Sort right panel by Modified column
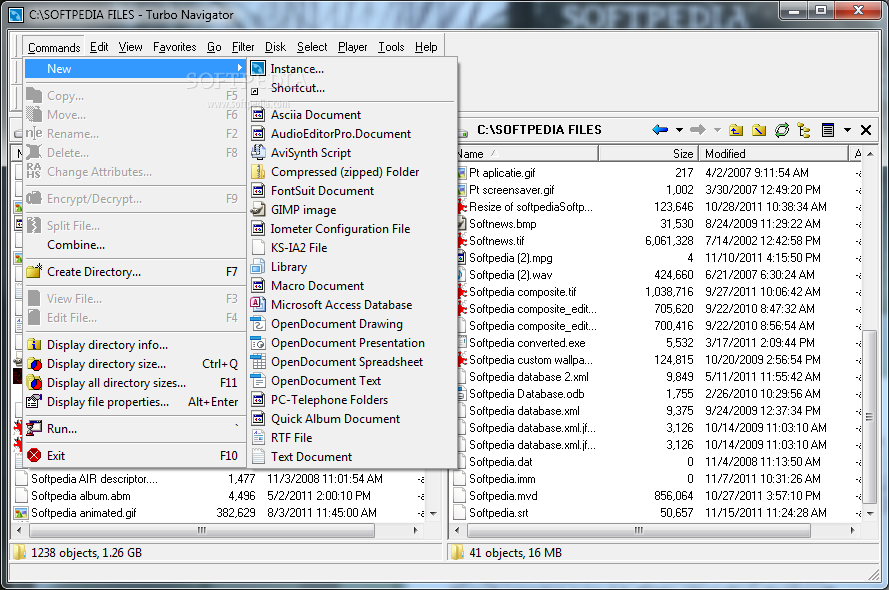 point(773,154)
